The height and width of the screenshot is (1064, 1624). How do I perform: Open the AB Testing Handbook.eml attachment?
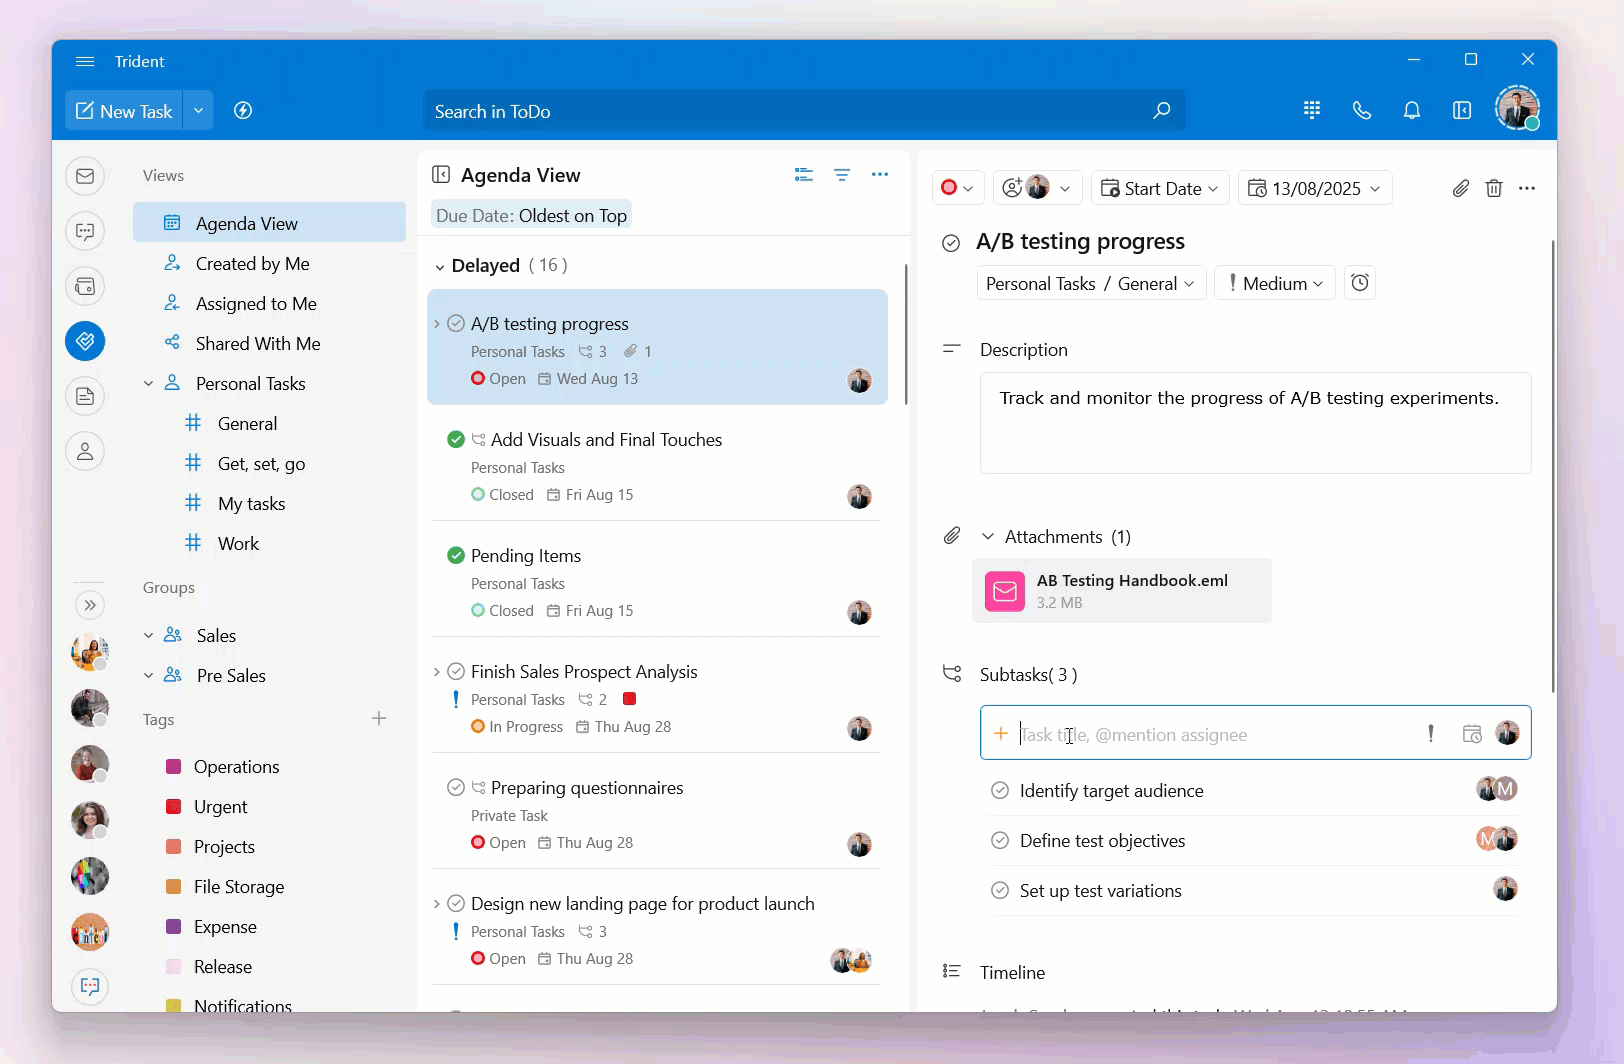point(1121,591)
